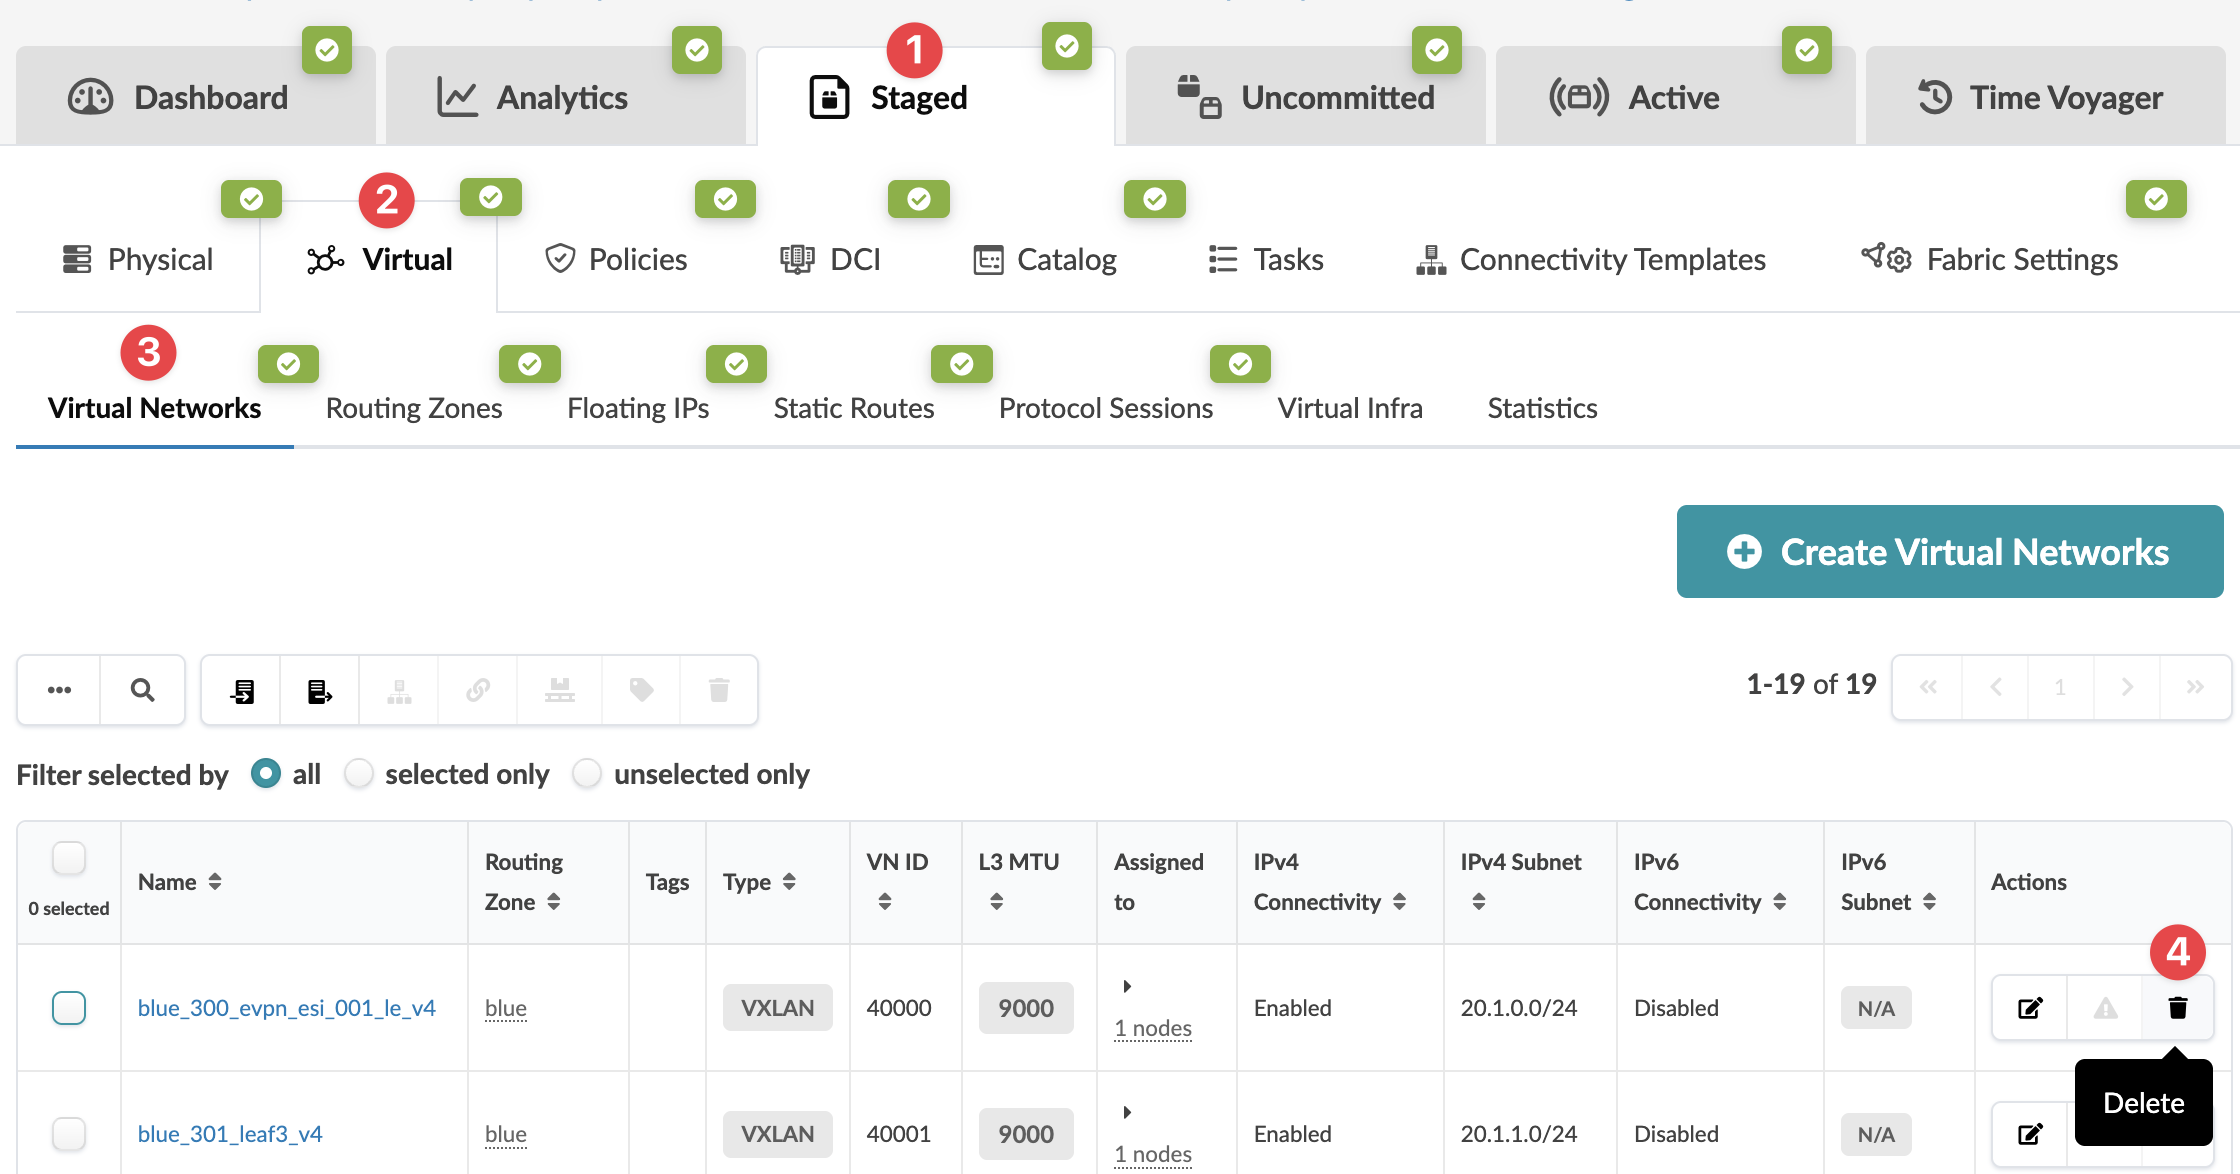
Task: Expand Assigned to nodes for blue_300_evpn_esi_001_le_v4
Action: [x=1128, y=986]
